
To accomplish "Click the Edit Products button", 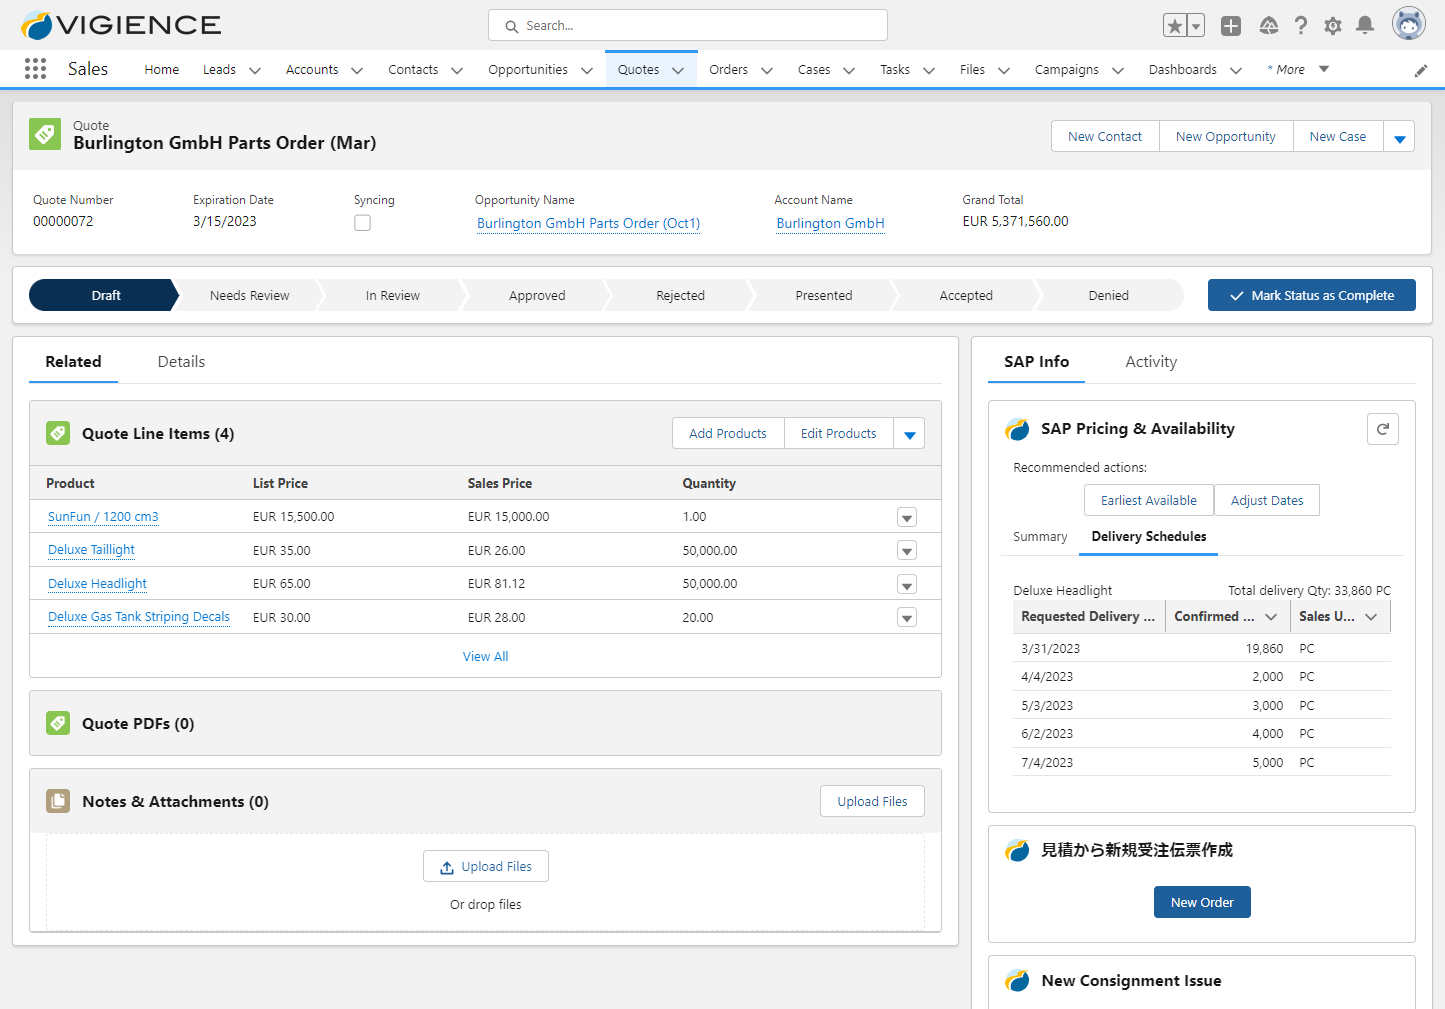I will point(839,434).
